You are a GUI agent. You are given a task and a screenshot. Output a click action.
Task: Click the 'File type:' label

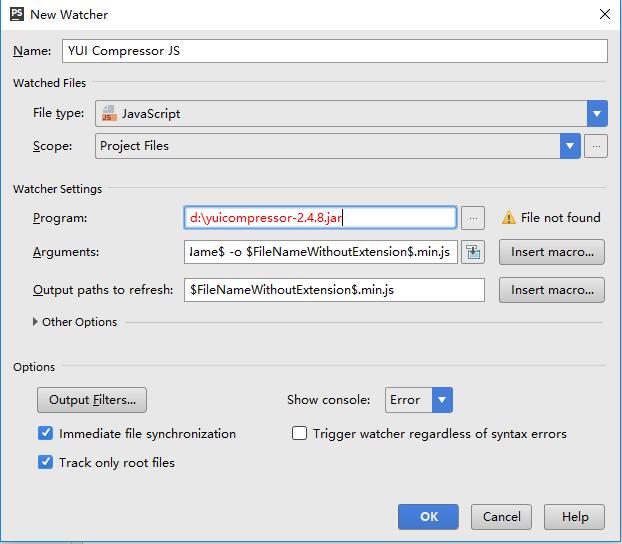coord(59,113)
